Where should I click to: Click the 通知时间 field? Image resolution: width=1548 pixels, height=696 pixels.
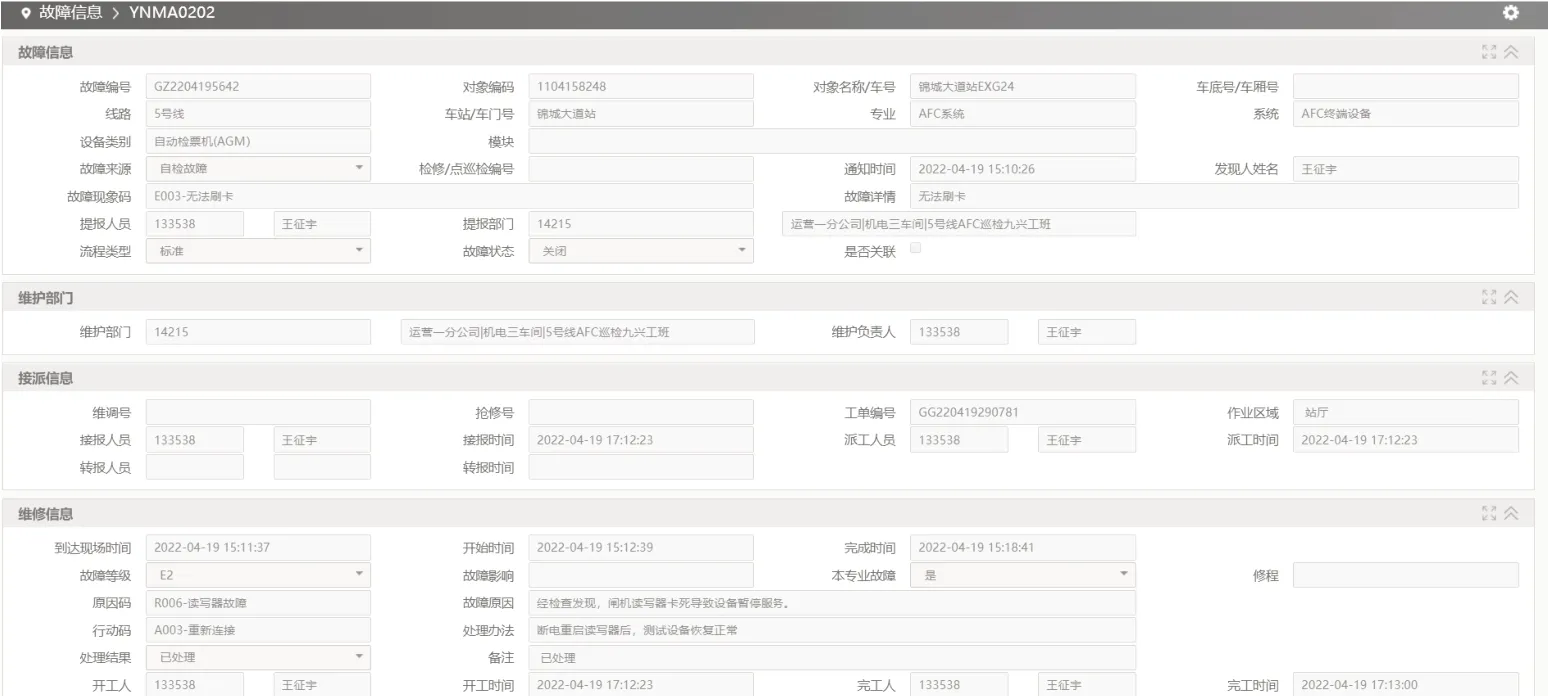(1023, 169)
